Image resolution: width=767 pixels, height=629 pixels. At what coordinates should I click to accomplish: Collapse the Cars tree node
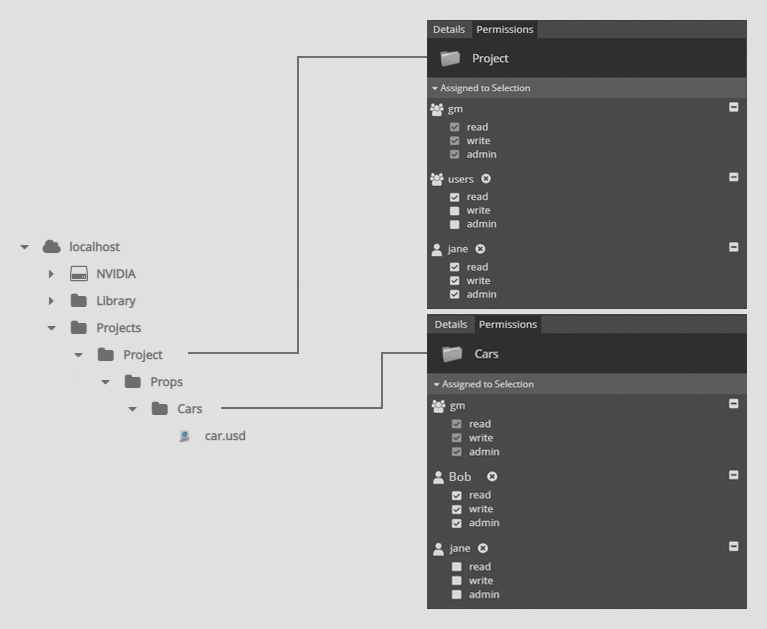[132, 409]
